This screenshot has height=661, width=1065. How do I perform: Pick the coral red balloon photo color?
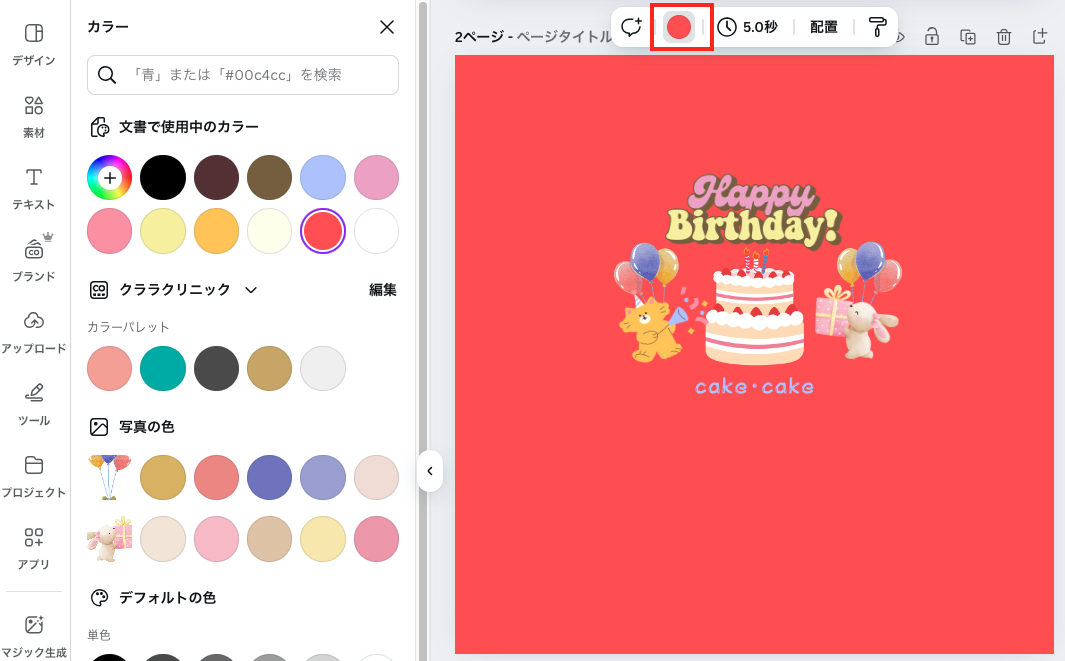216,478
